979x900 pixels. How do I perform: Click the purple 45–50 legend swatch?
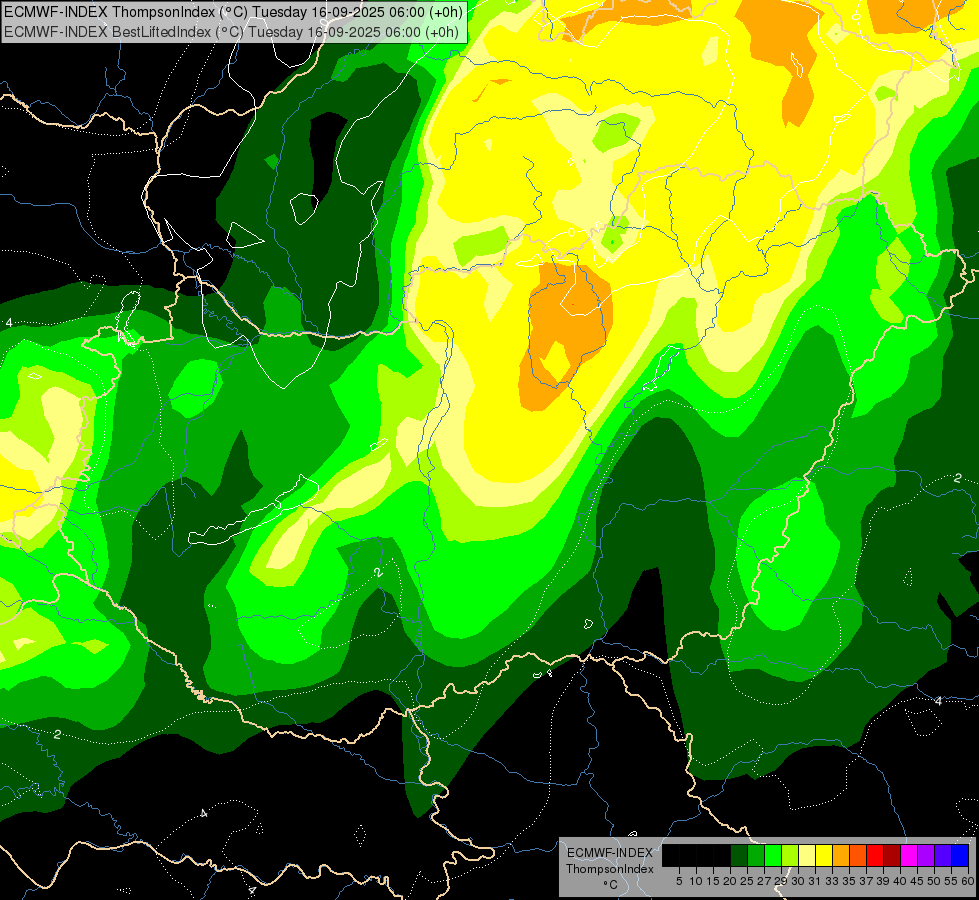pyautogui.click(x=926, y=855)
